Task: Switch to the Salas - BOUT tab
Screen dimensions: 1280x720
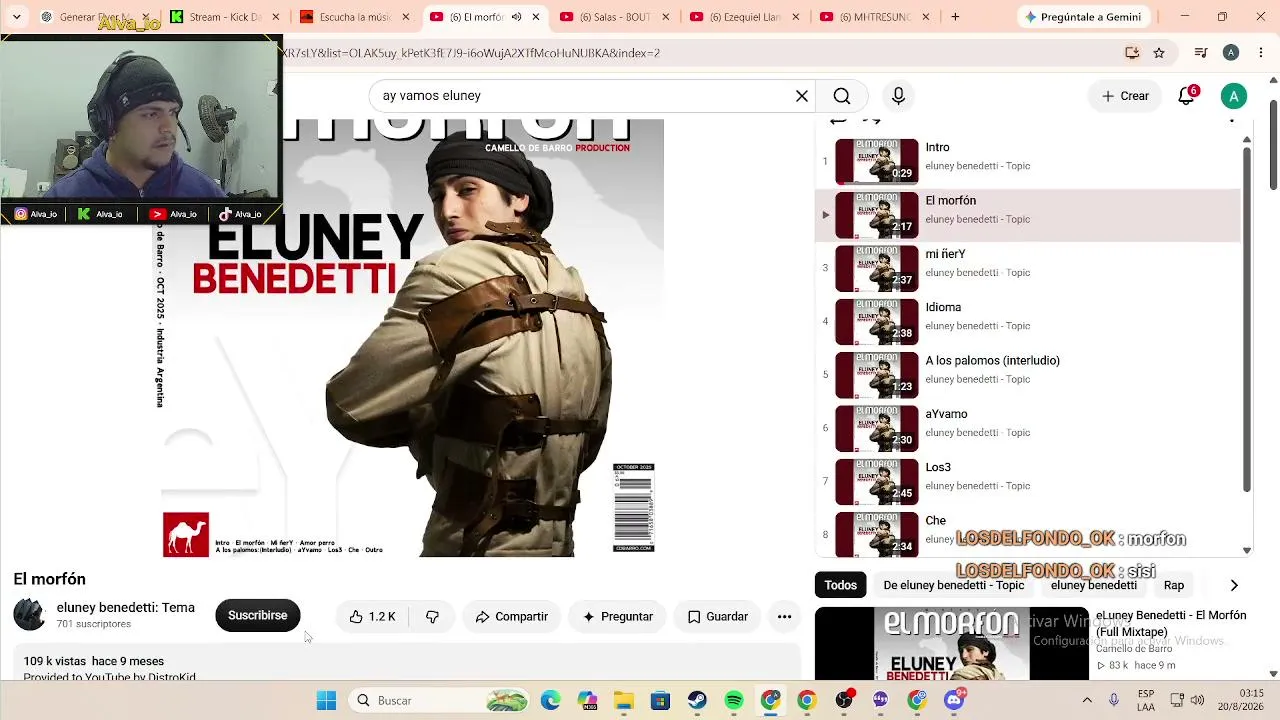Action: [614, 17]
